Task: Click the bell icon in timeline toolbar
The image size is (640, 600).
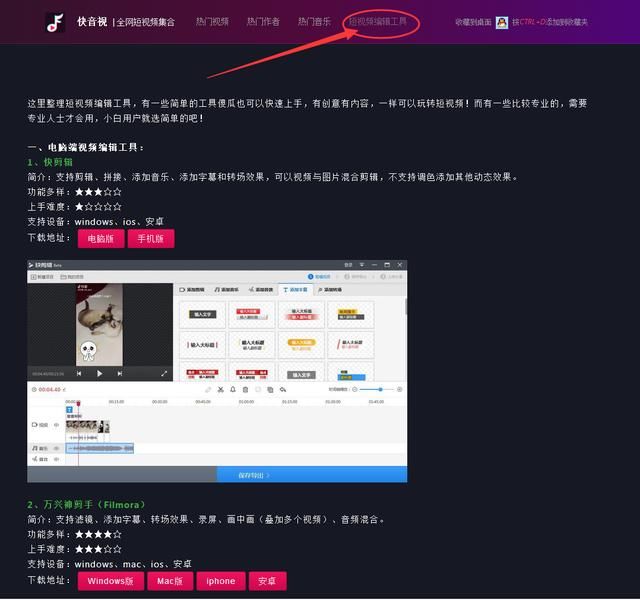Action: click(x=233, y=389)
